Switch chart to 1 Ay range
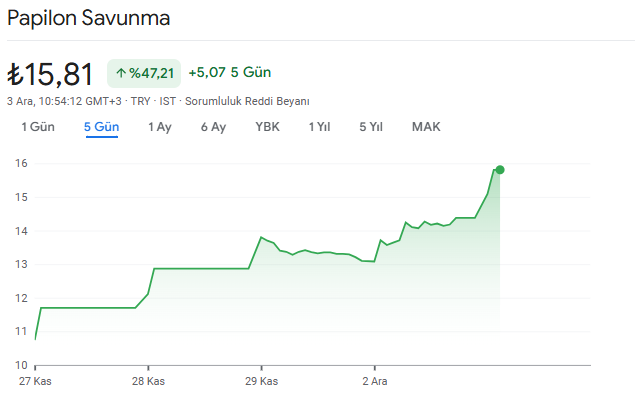 [160, 127]
